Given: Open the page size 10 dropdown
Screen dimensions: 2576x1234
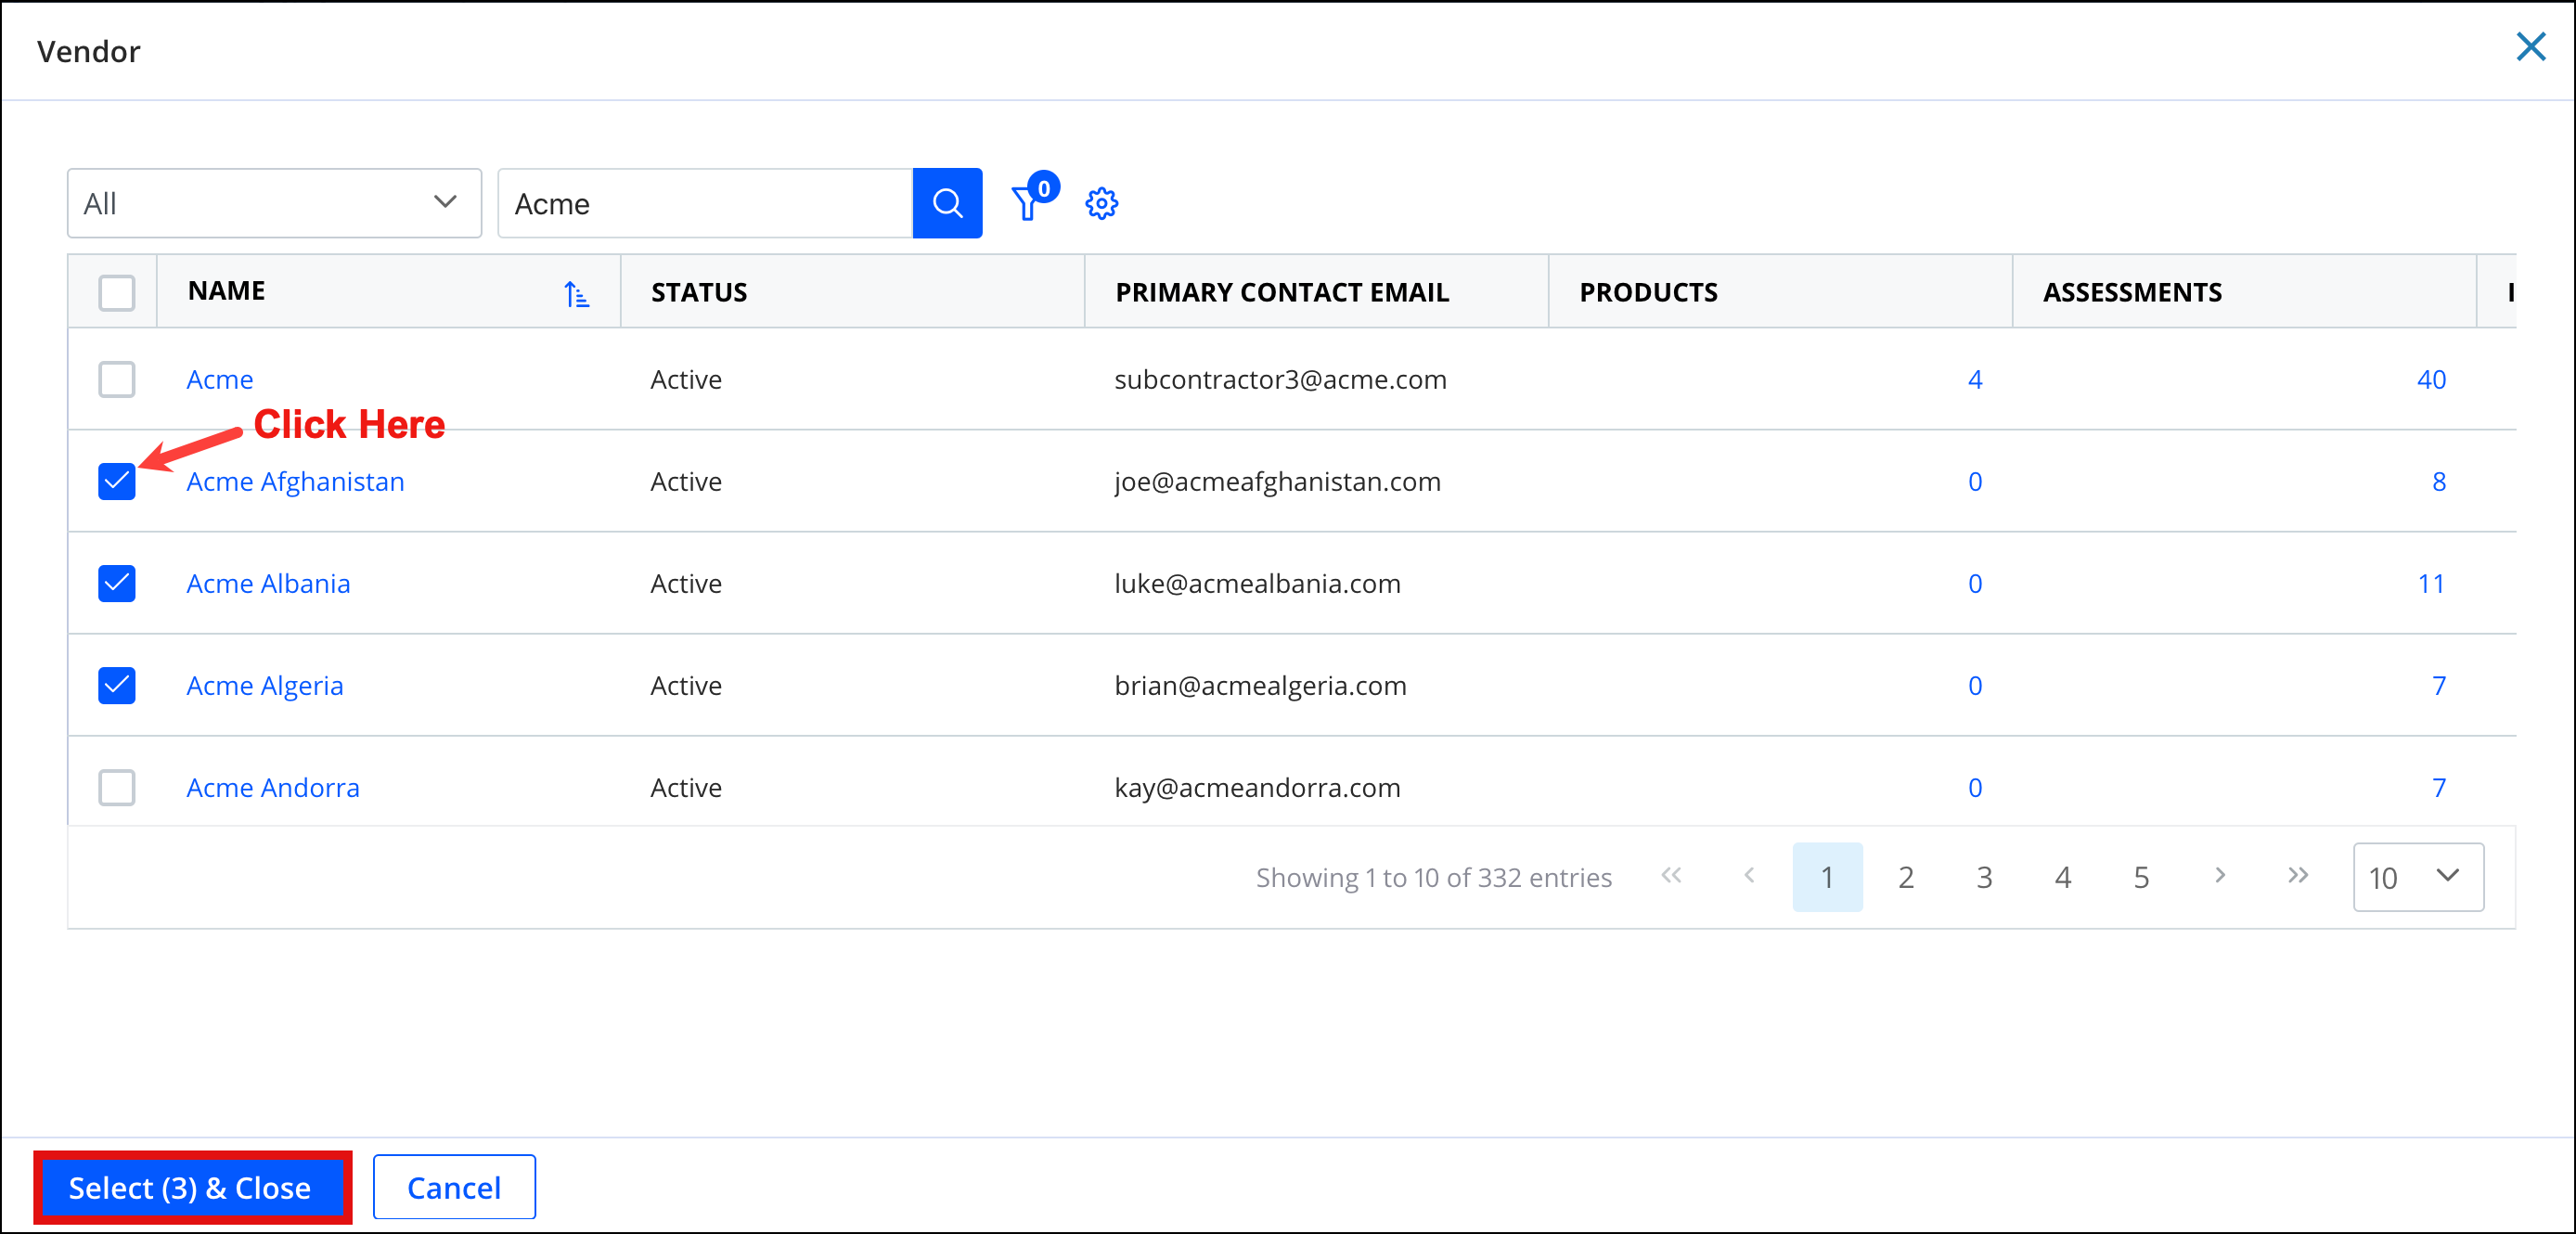Looking at the screenshot, I should pos(2418,877).
